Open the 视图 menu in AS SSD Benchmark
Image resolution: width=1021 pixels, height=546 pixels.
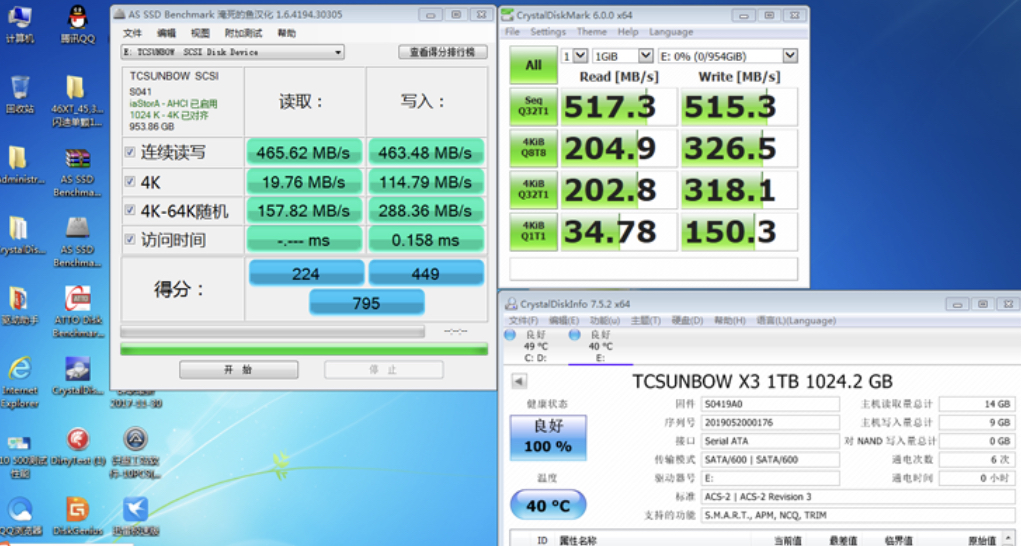200,33
